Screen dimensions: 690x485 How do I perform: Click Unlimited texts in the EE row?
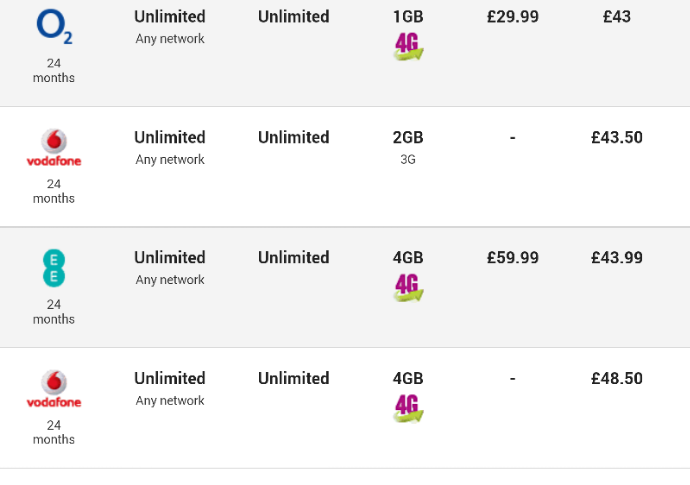[x=294, y=257]
